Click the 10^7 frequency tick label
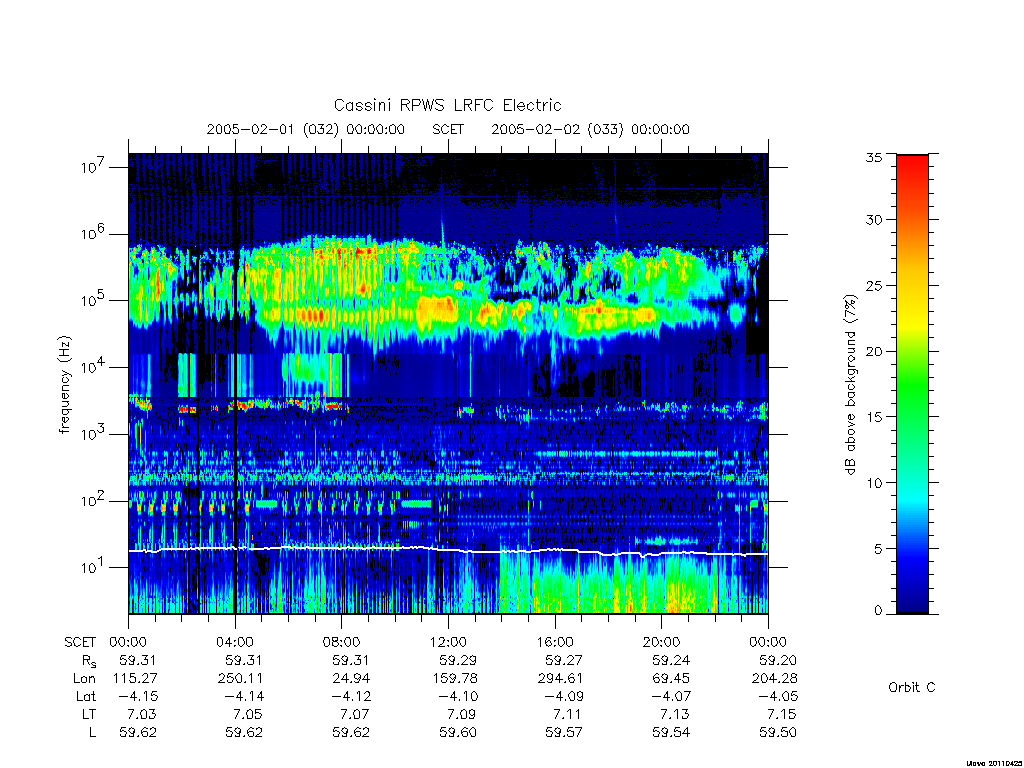1024x768 pixels. (x=93, y=167)
